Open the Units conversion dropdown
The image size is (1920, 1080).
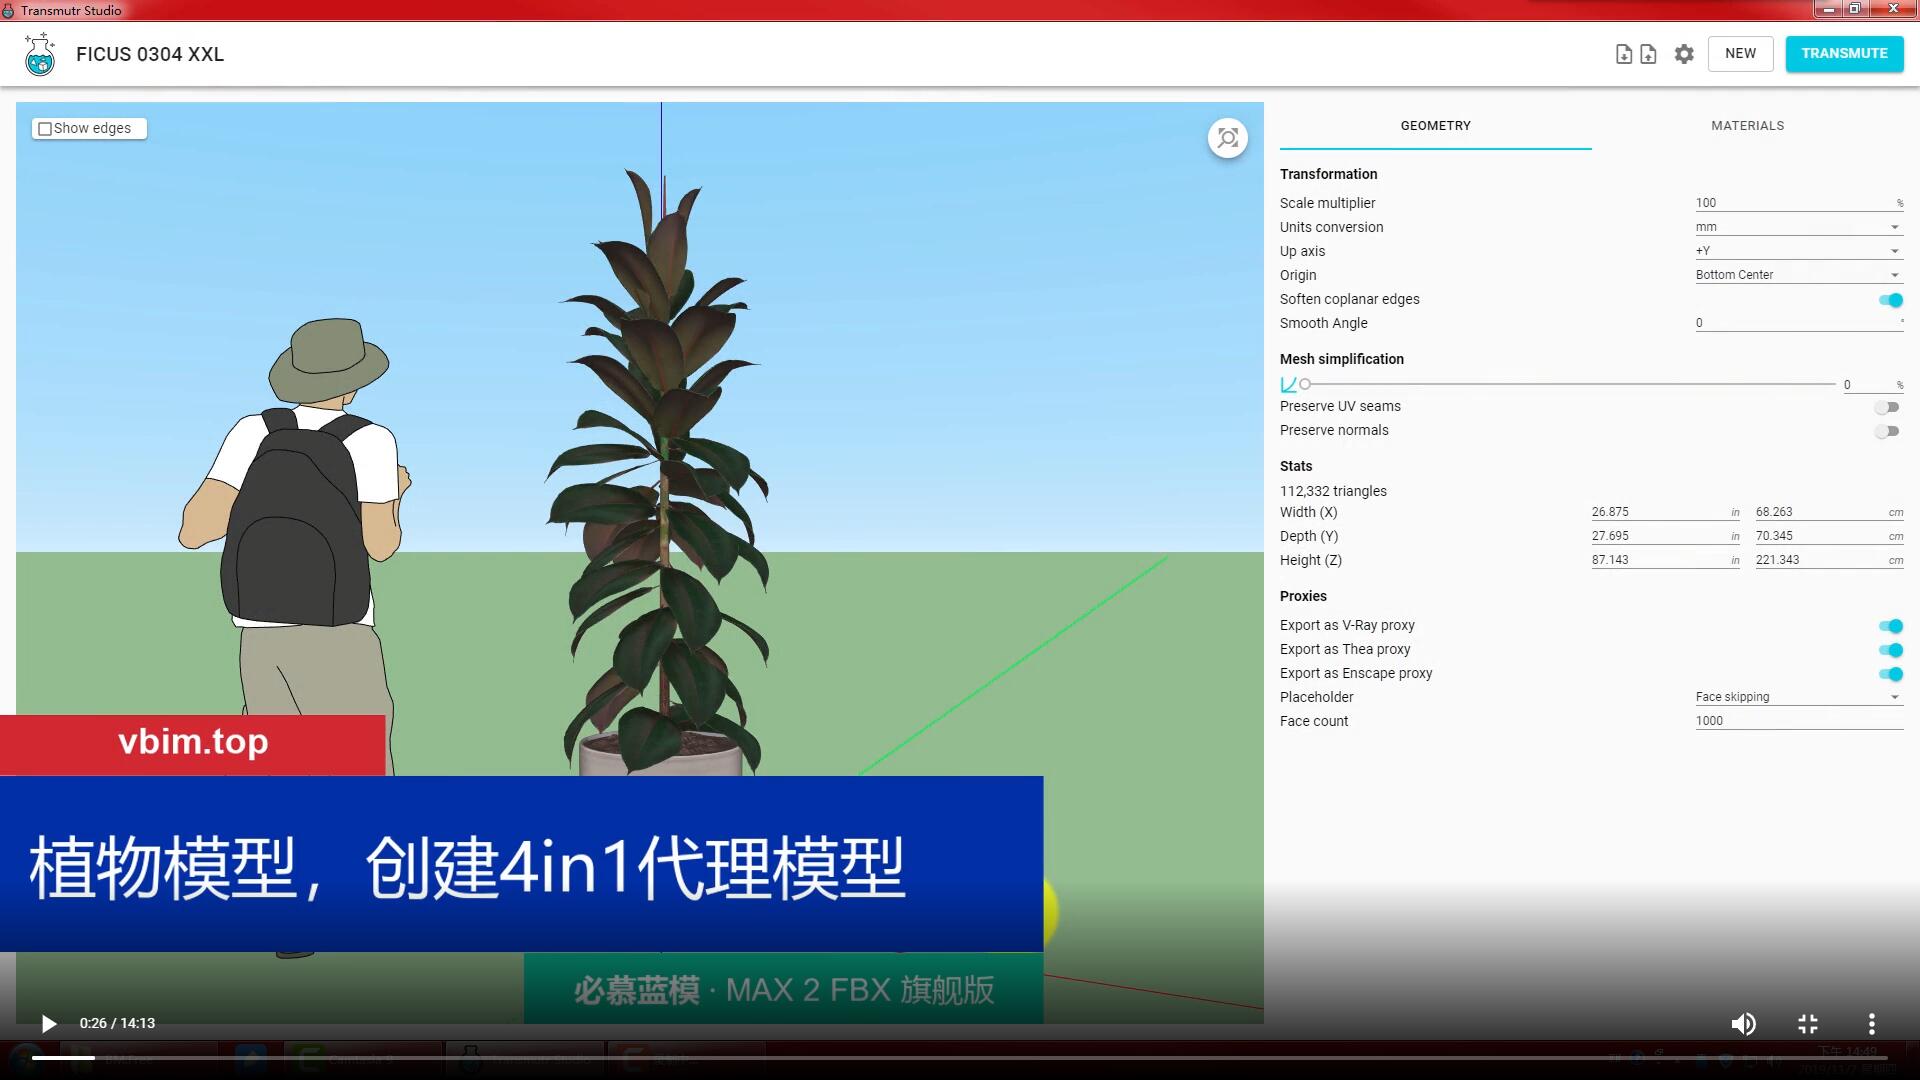pos(1798,227)
